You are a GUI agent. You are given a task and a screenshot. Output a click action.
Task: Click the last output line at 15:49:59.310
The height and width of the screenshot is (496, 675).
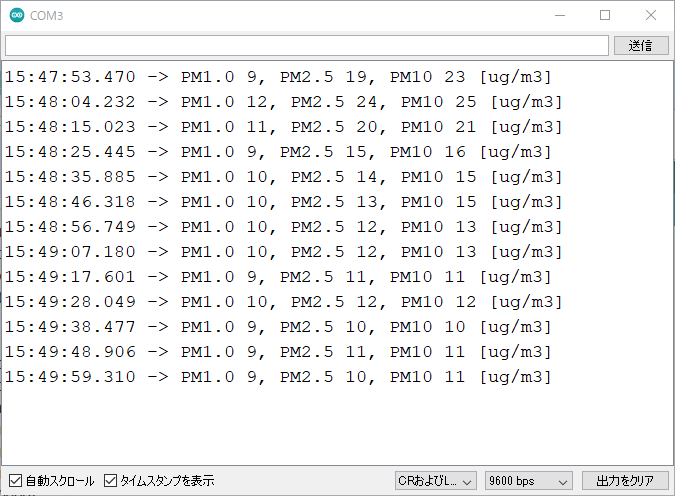click(278, 377)
